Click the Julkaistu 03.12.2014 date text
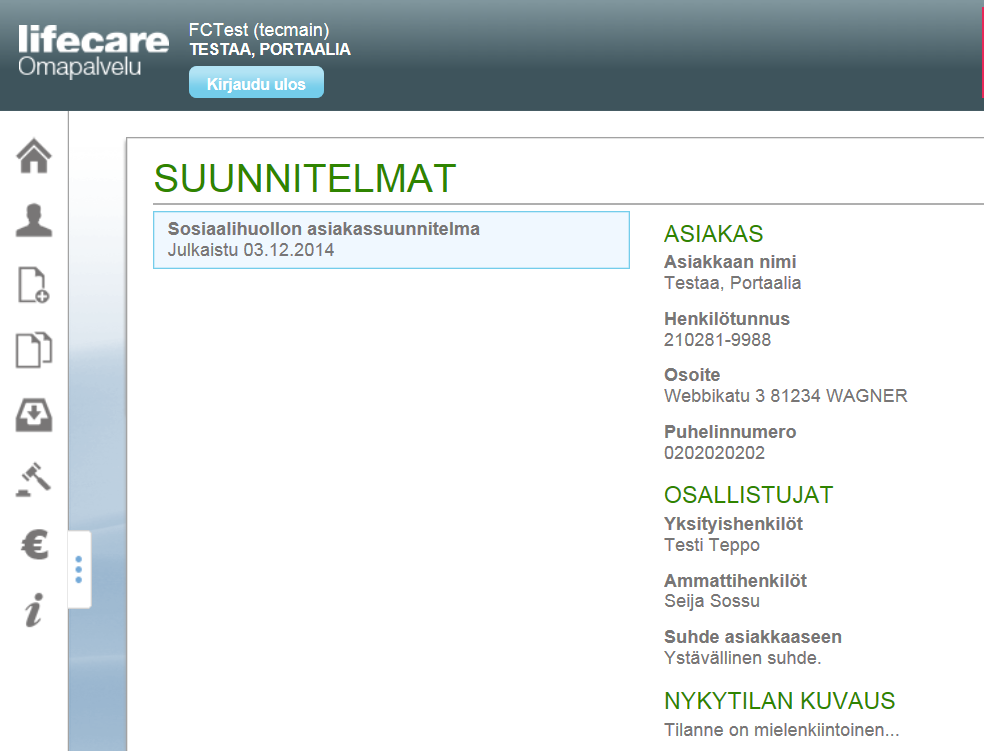 coord(250,250)
